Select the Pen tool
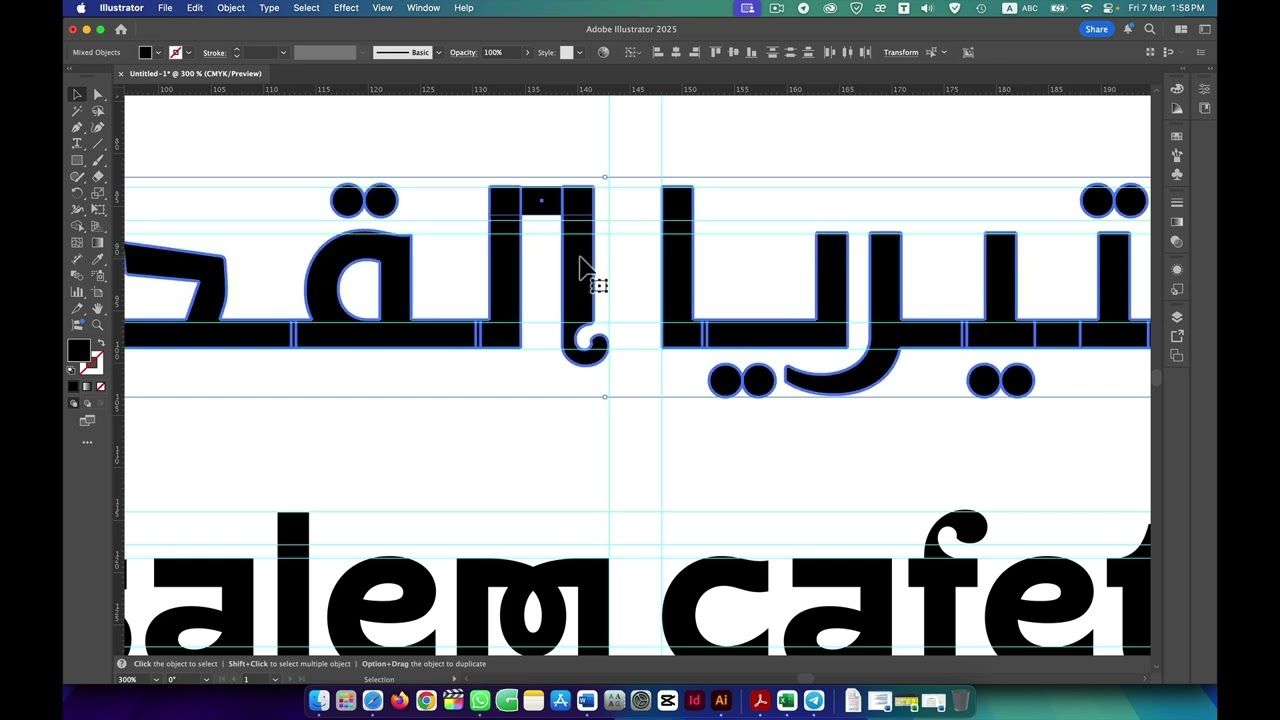The height and width of the screenshot is (720, 1280). pyautogui.click(x=77, y=127)
